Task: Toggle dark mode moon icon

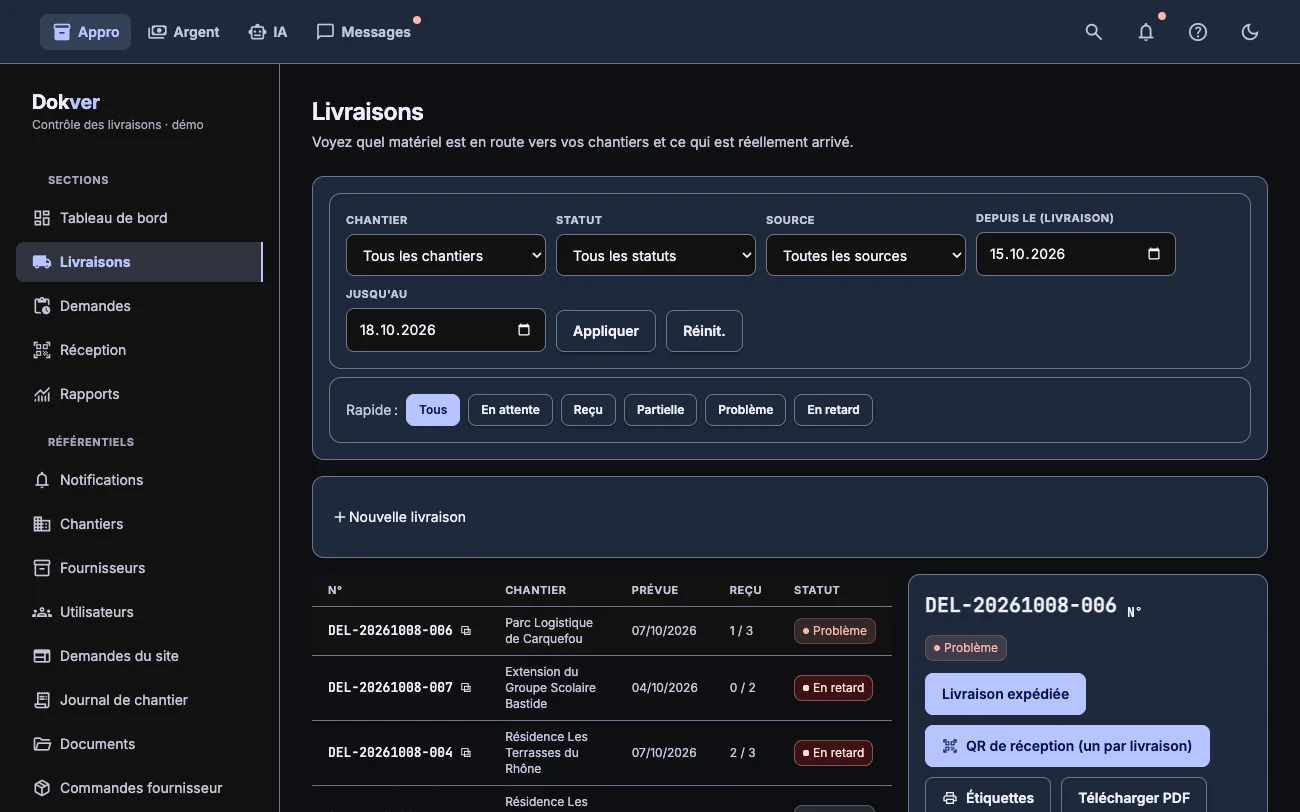Action: (x=1250, y=32)
